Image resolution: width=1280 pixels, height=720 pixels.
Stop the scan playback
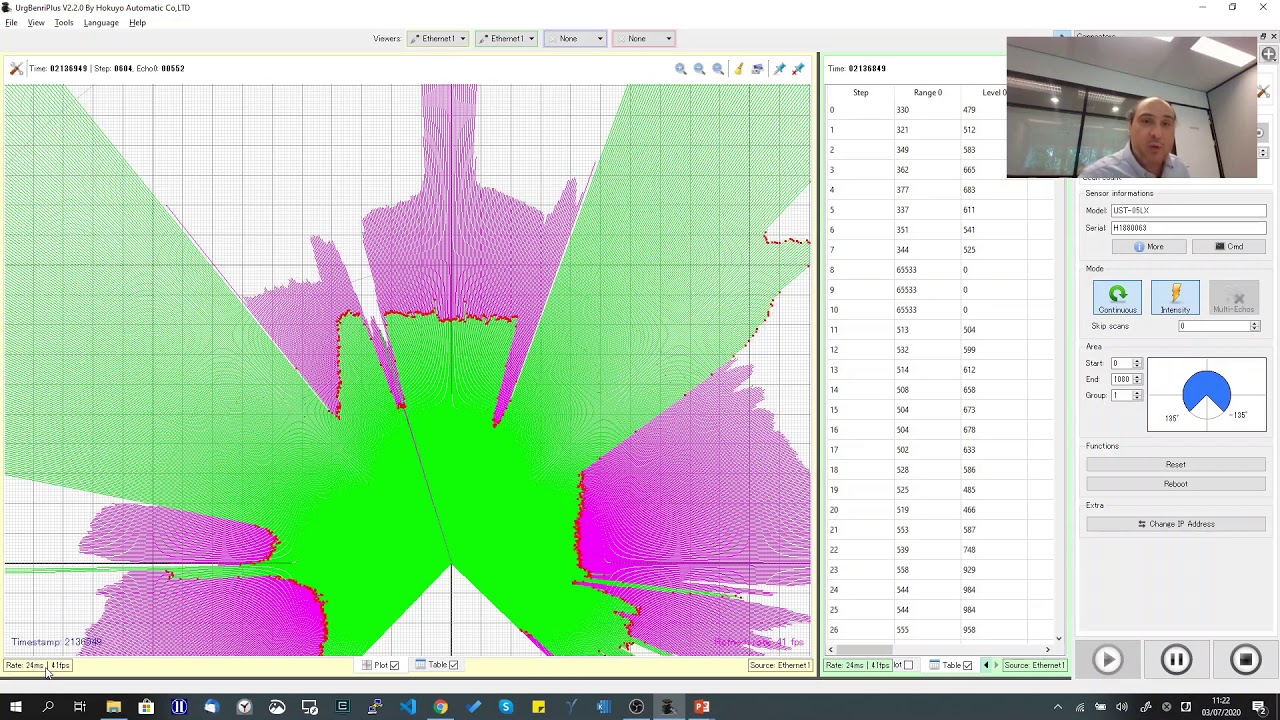click(x=1245, y=659)
